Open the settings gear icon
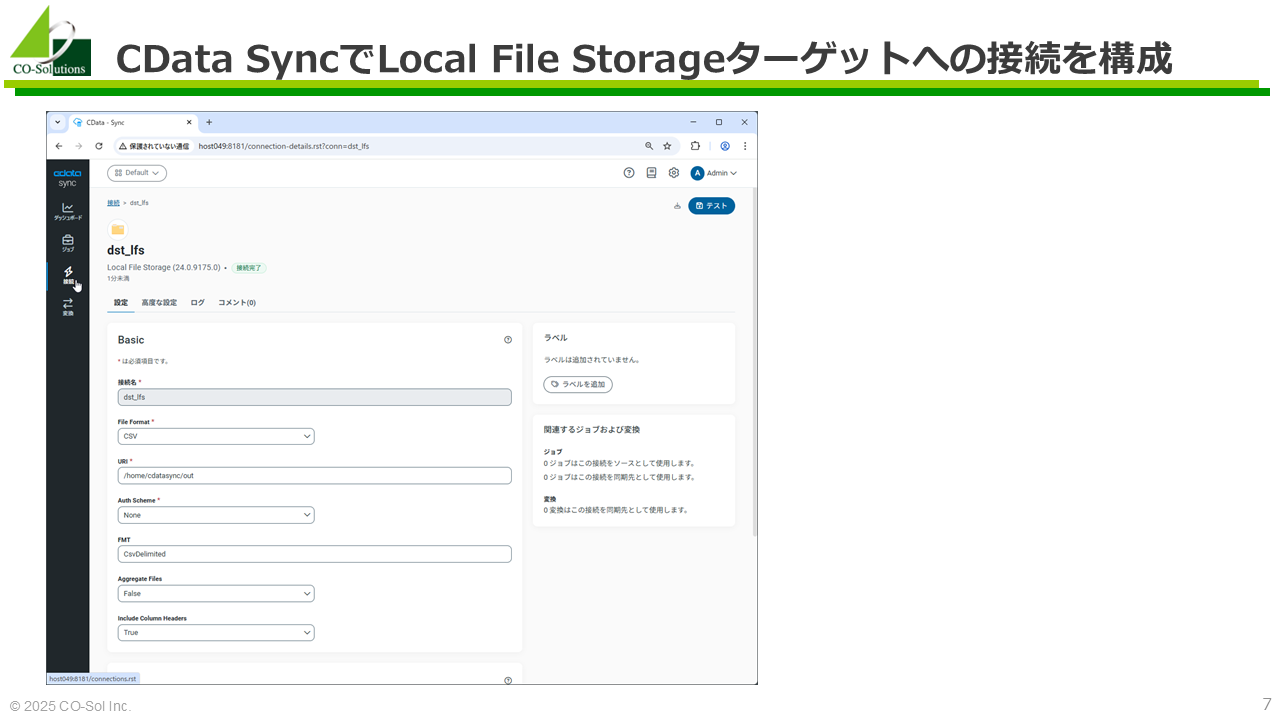Screen dimensions: 1280x720 (674, 173)
